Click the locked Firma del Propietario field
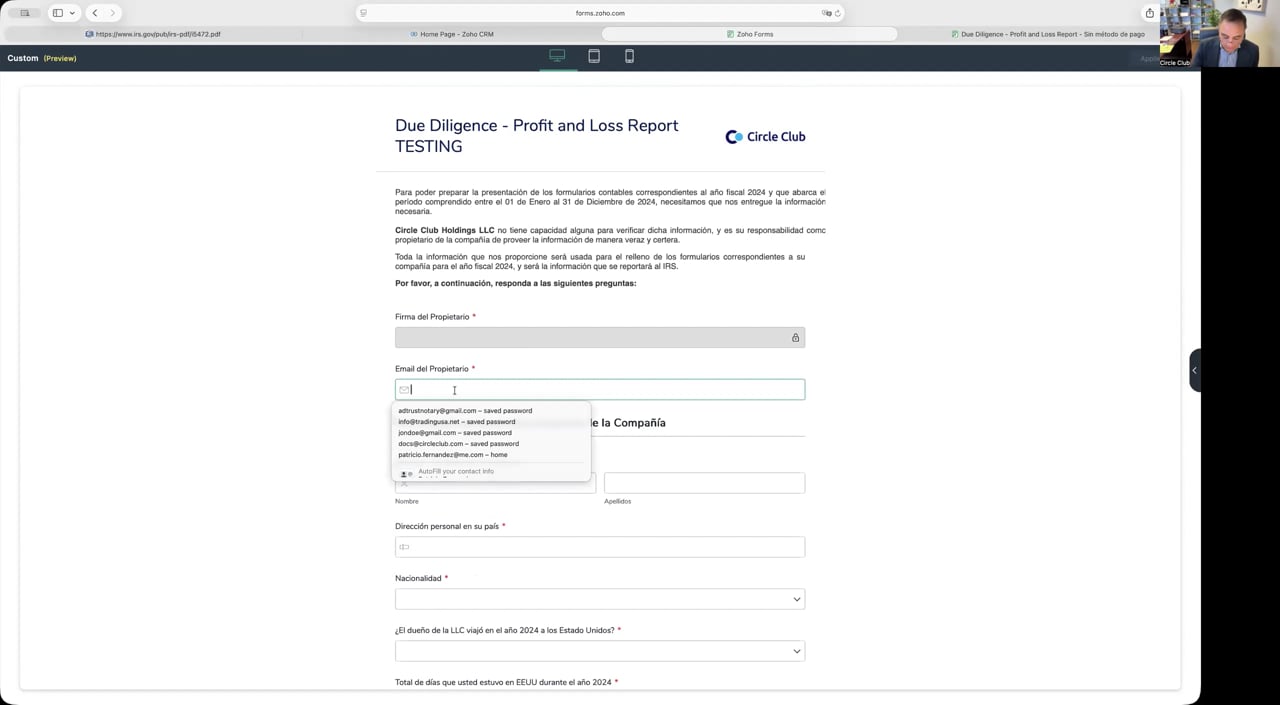1280x705 pixels. point(600,337)
